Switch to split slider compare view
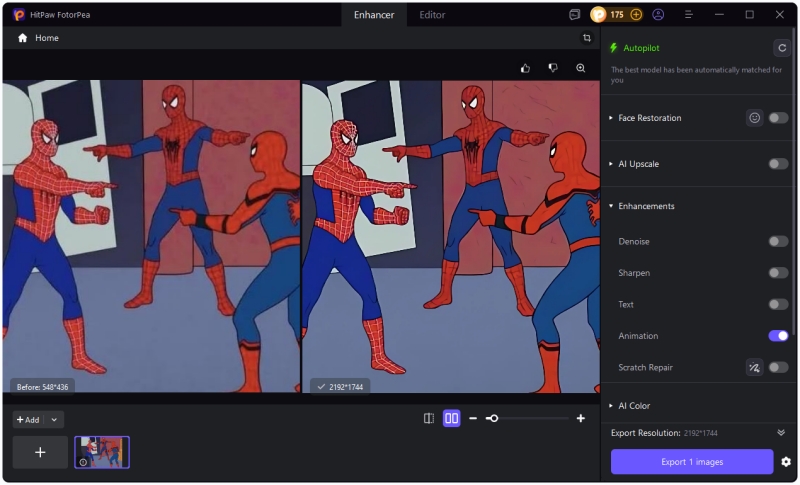The width and height of the screenshot is (800, 485). [429, 418]
